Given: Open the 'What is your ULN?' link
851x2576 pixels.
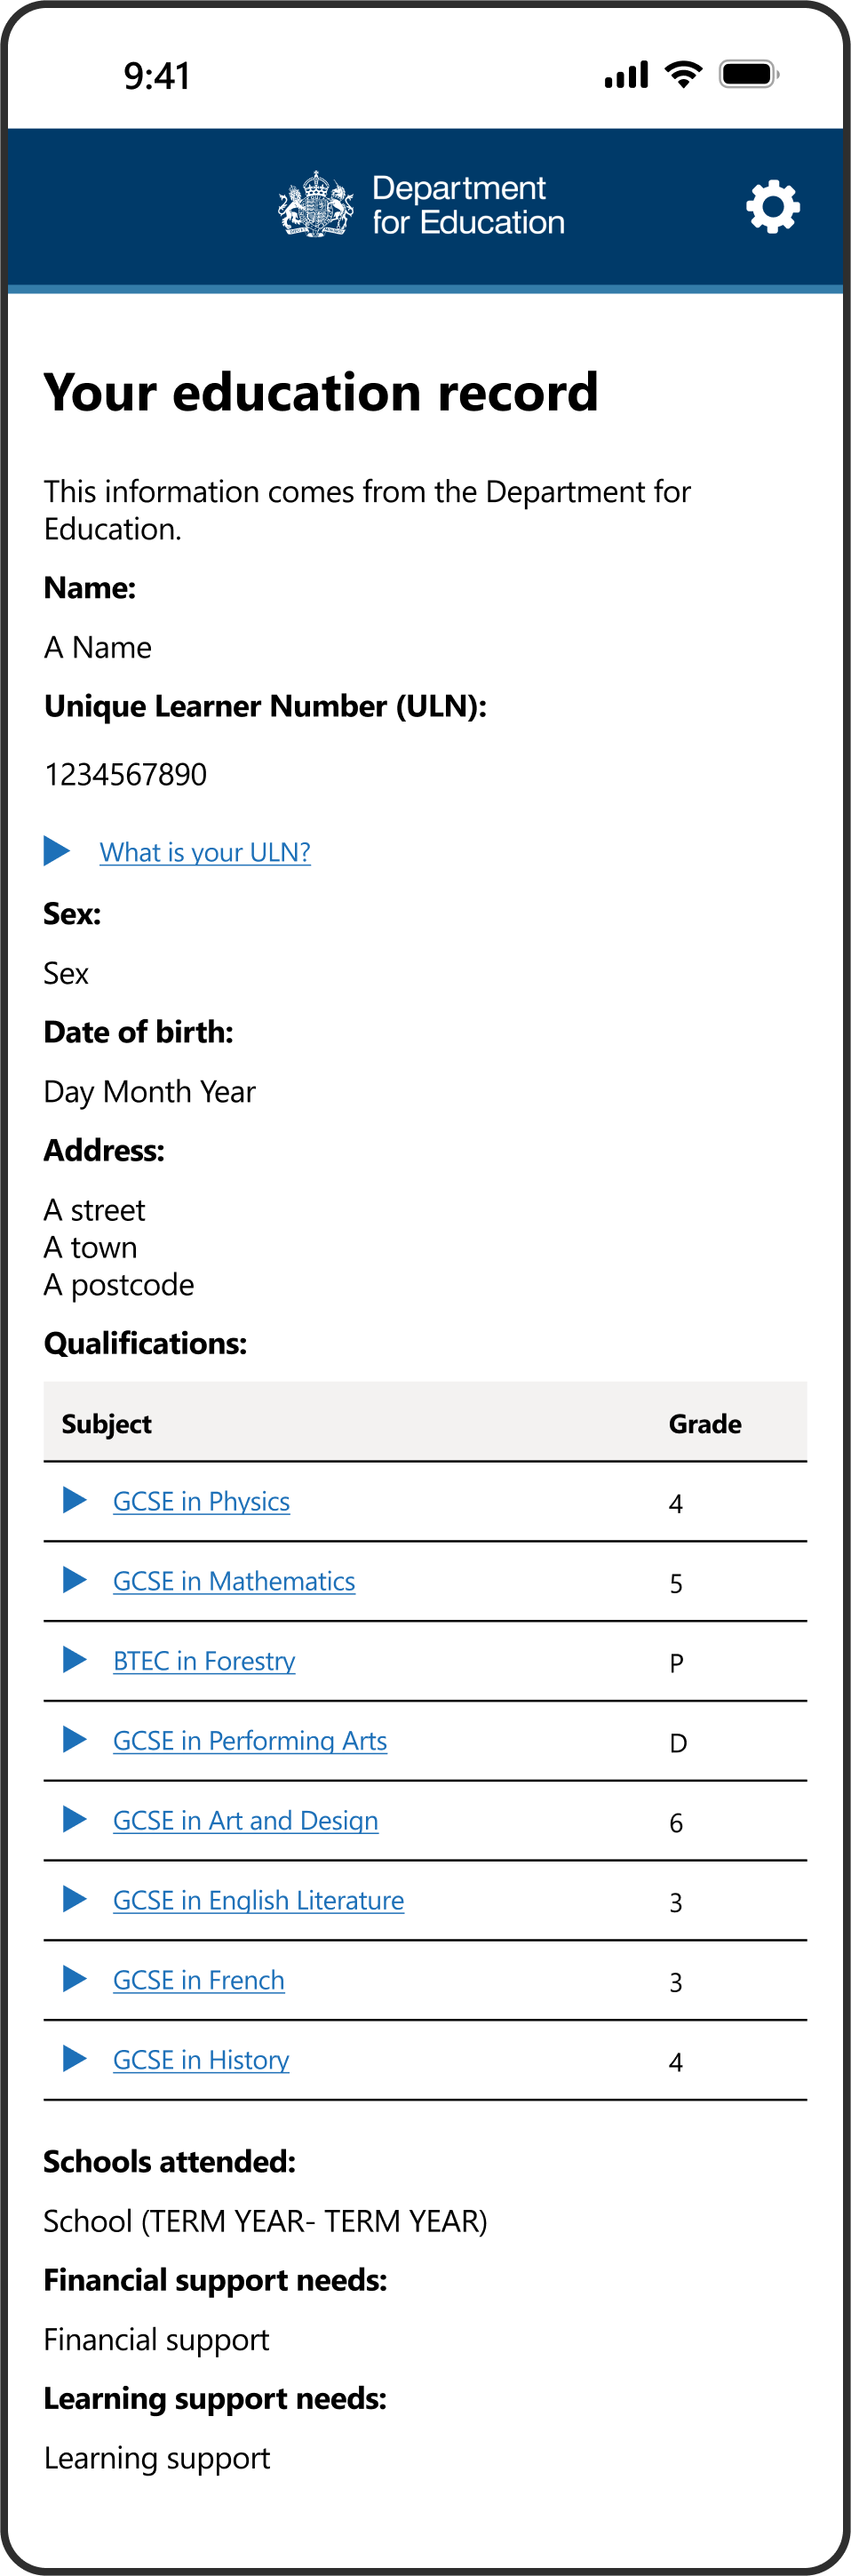Looking at the screenshot, I should [205, 852].
